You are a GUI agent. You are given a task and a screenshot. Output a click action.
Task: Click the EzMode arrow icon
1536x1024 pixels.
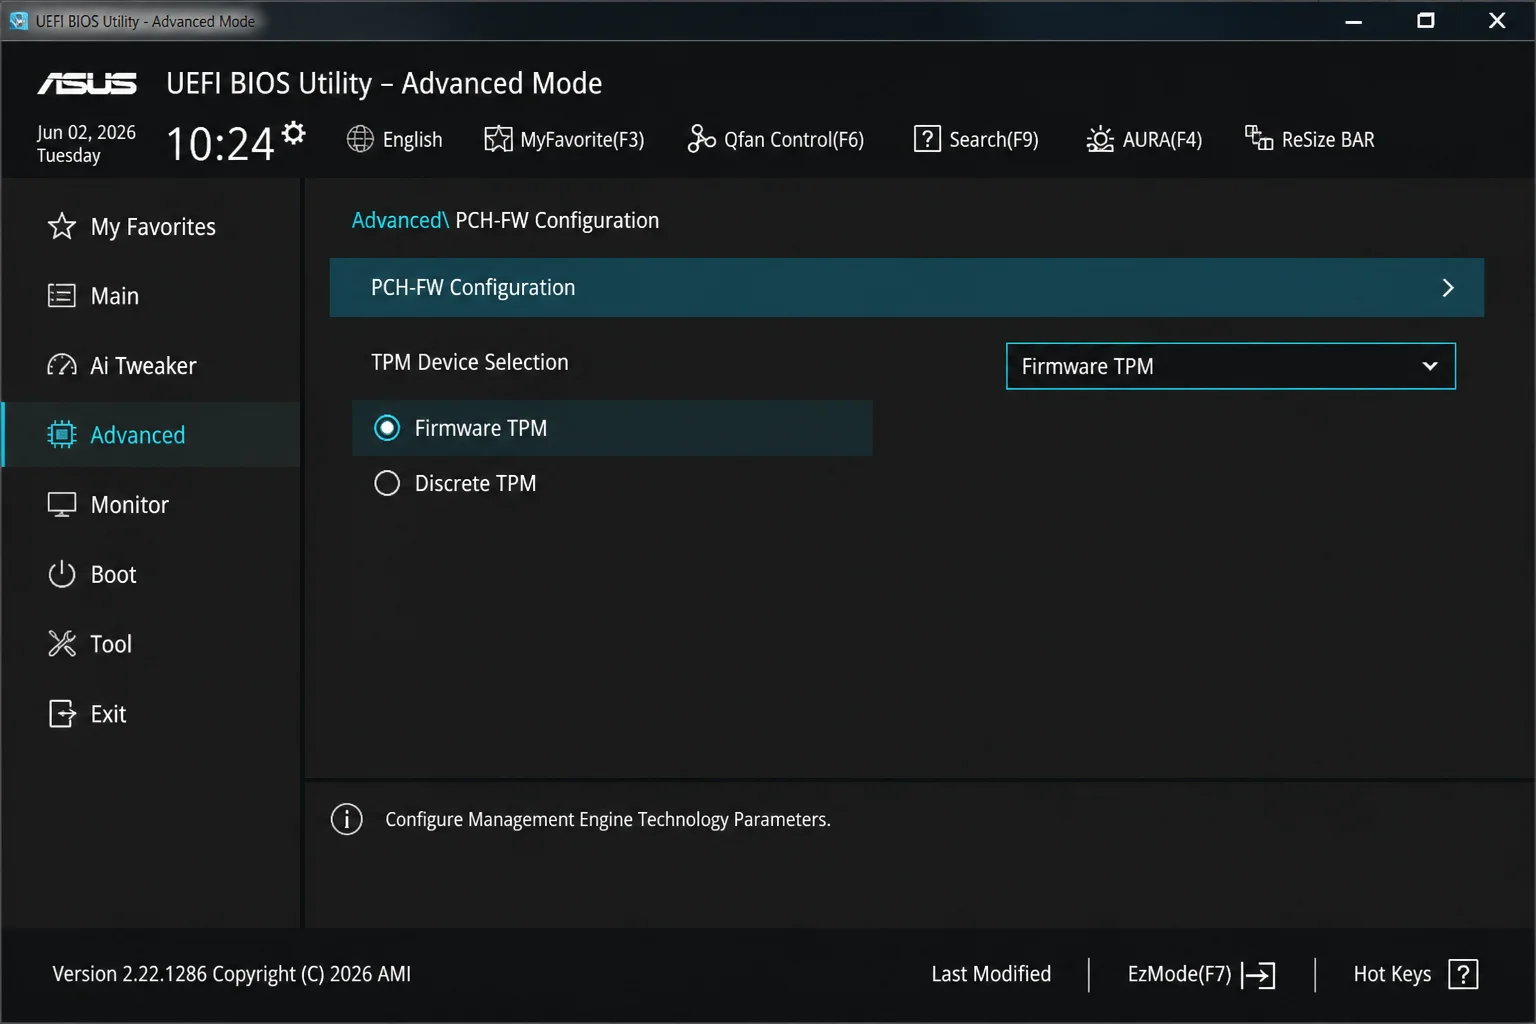[1258, 975]
